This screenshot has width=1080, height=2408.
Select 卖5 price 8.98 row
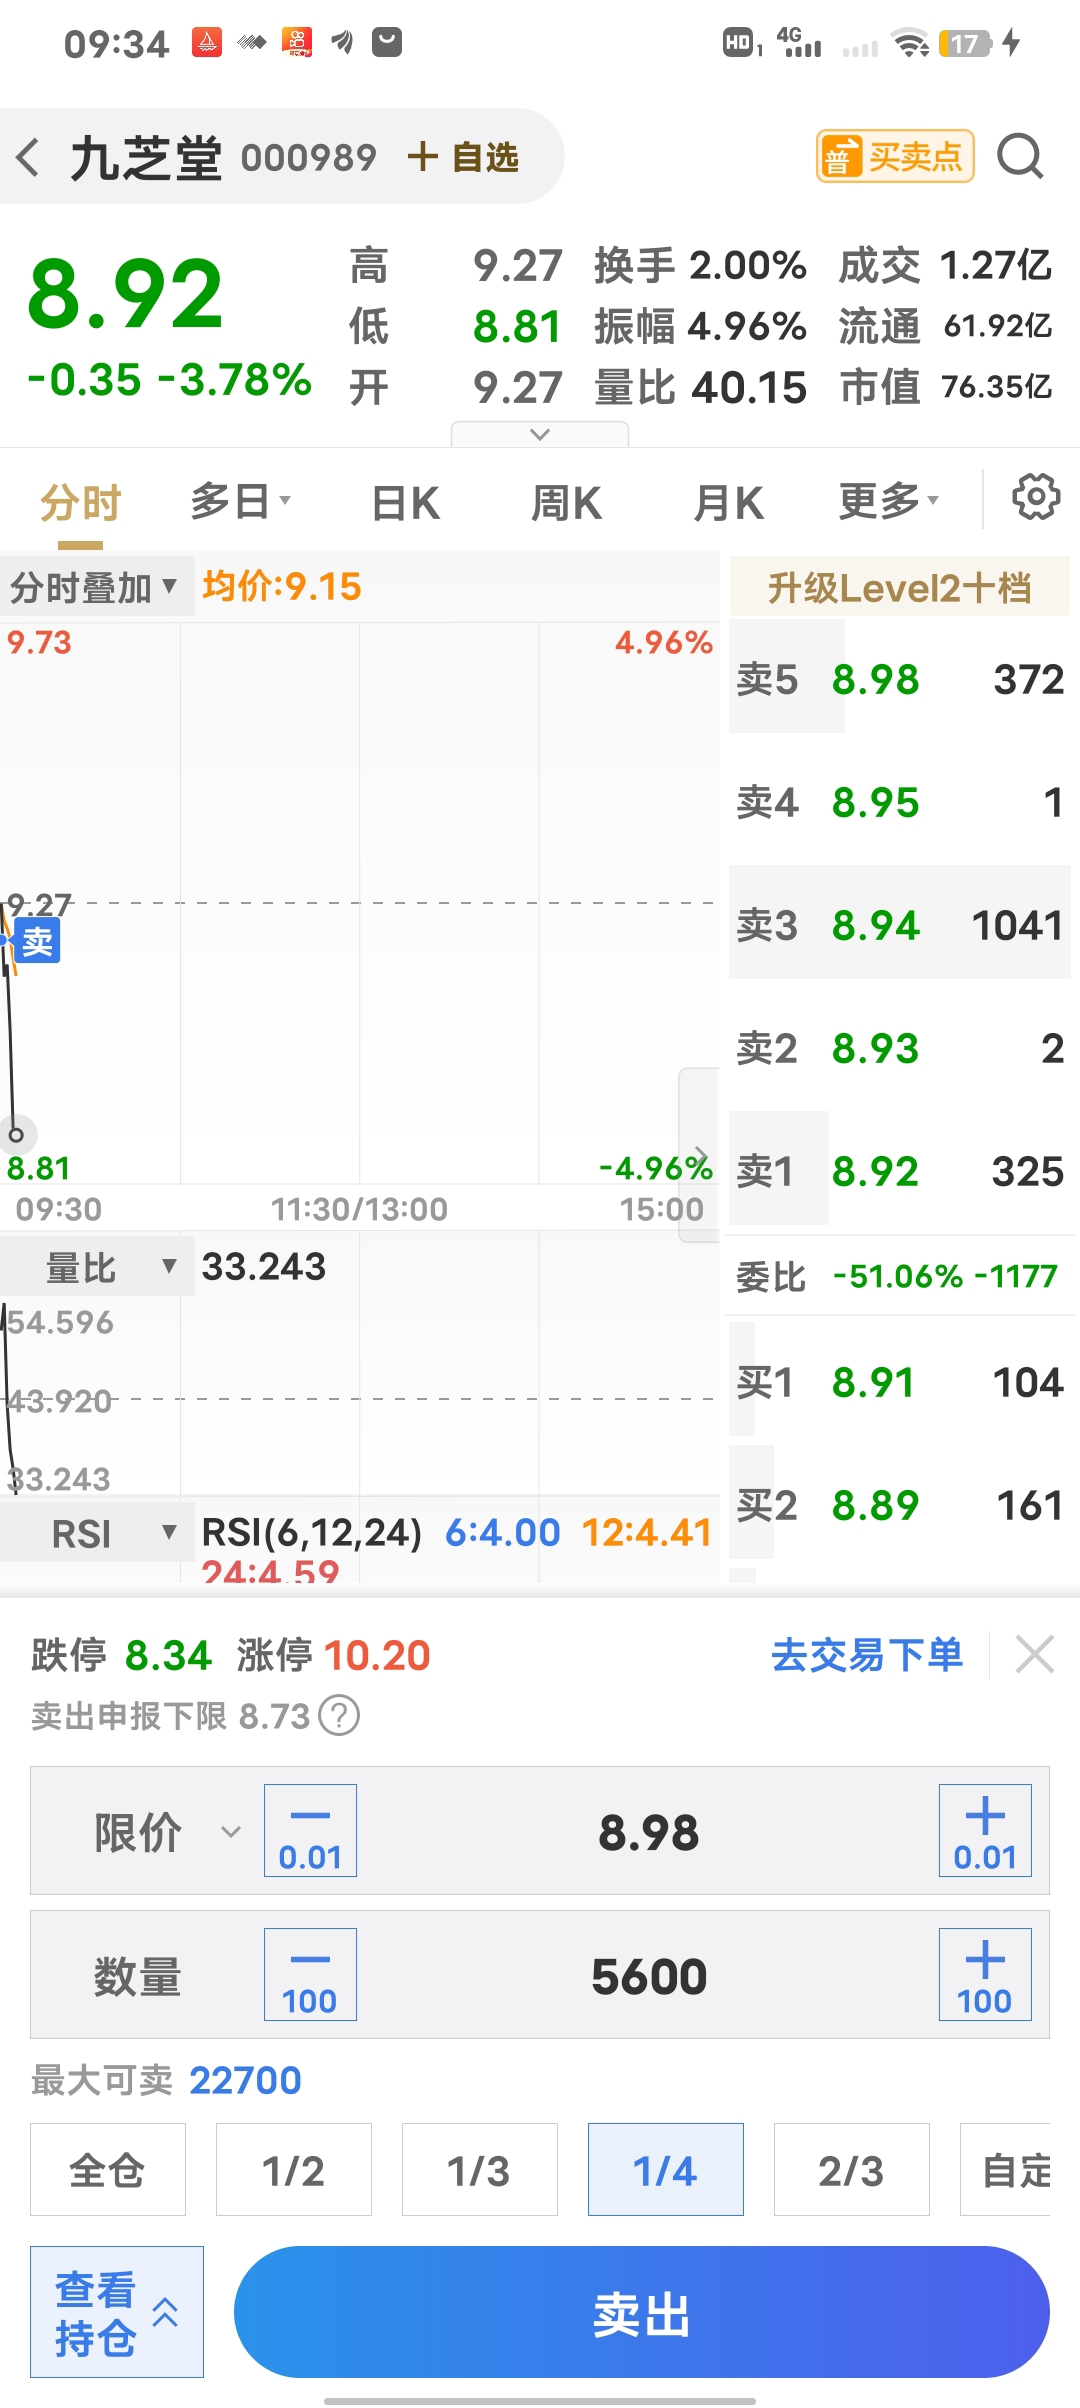click(899, 680)
